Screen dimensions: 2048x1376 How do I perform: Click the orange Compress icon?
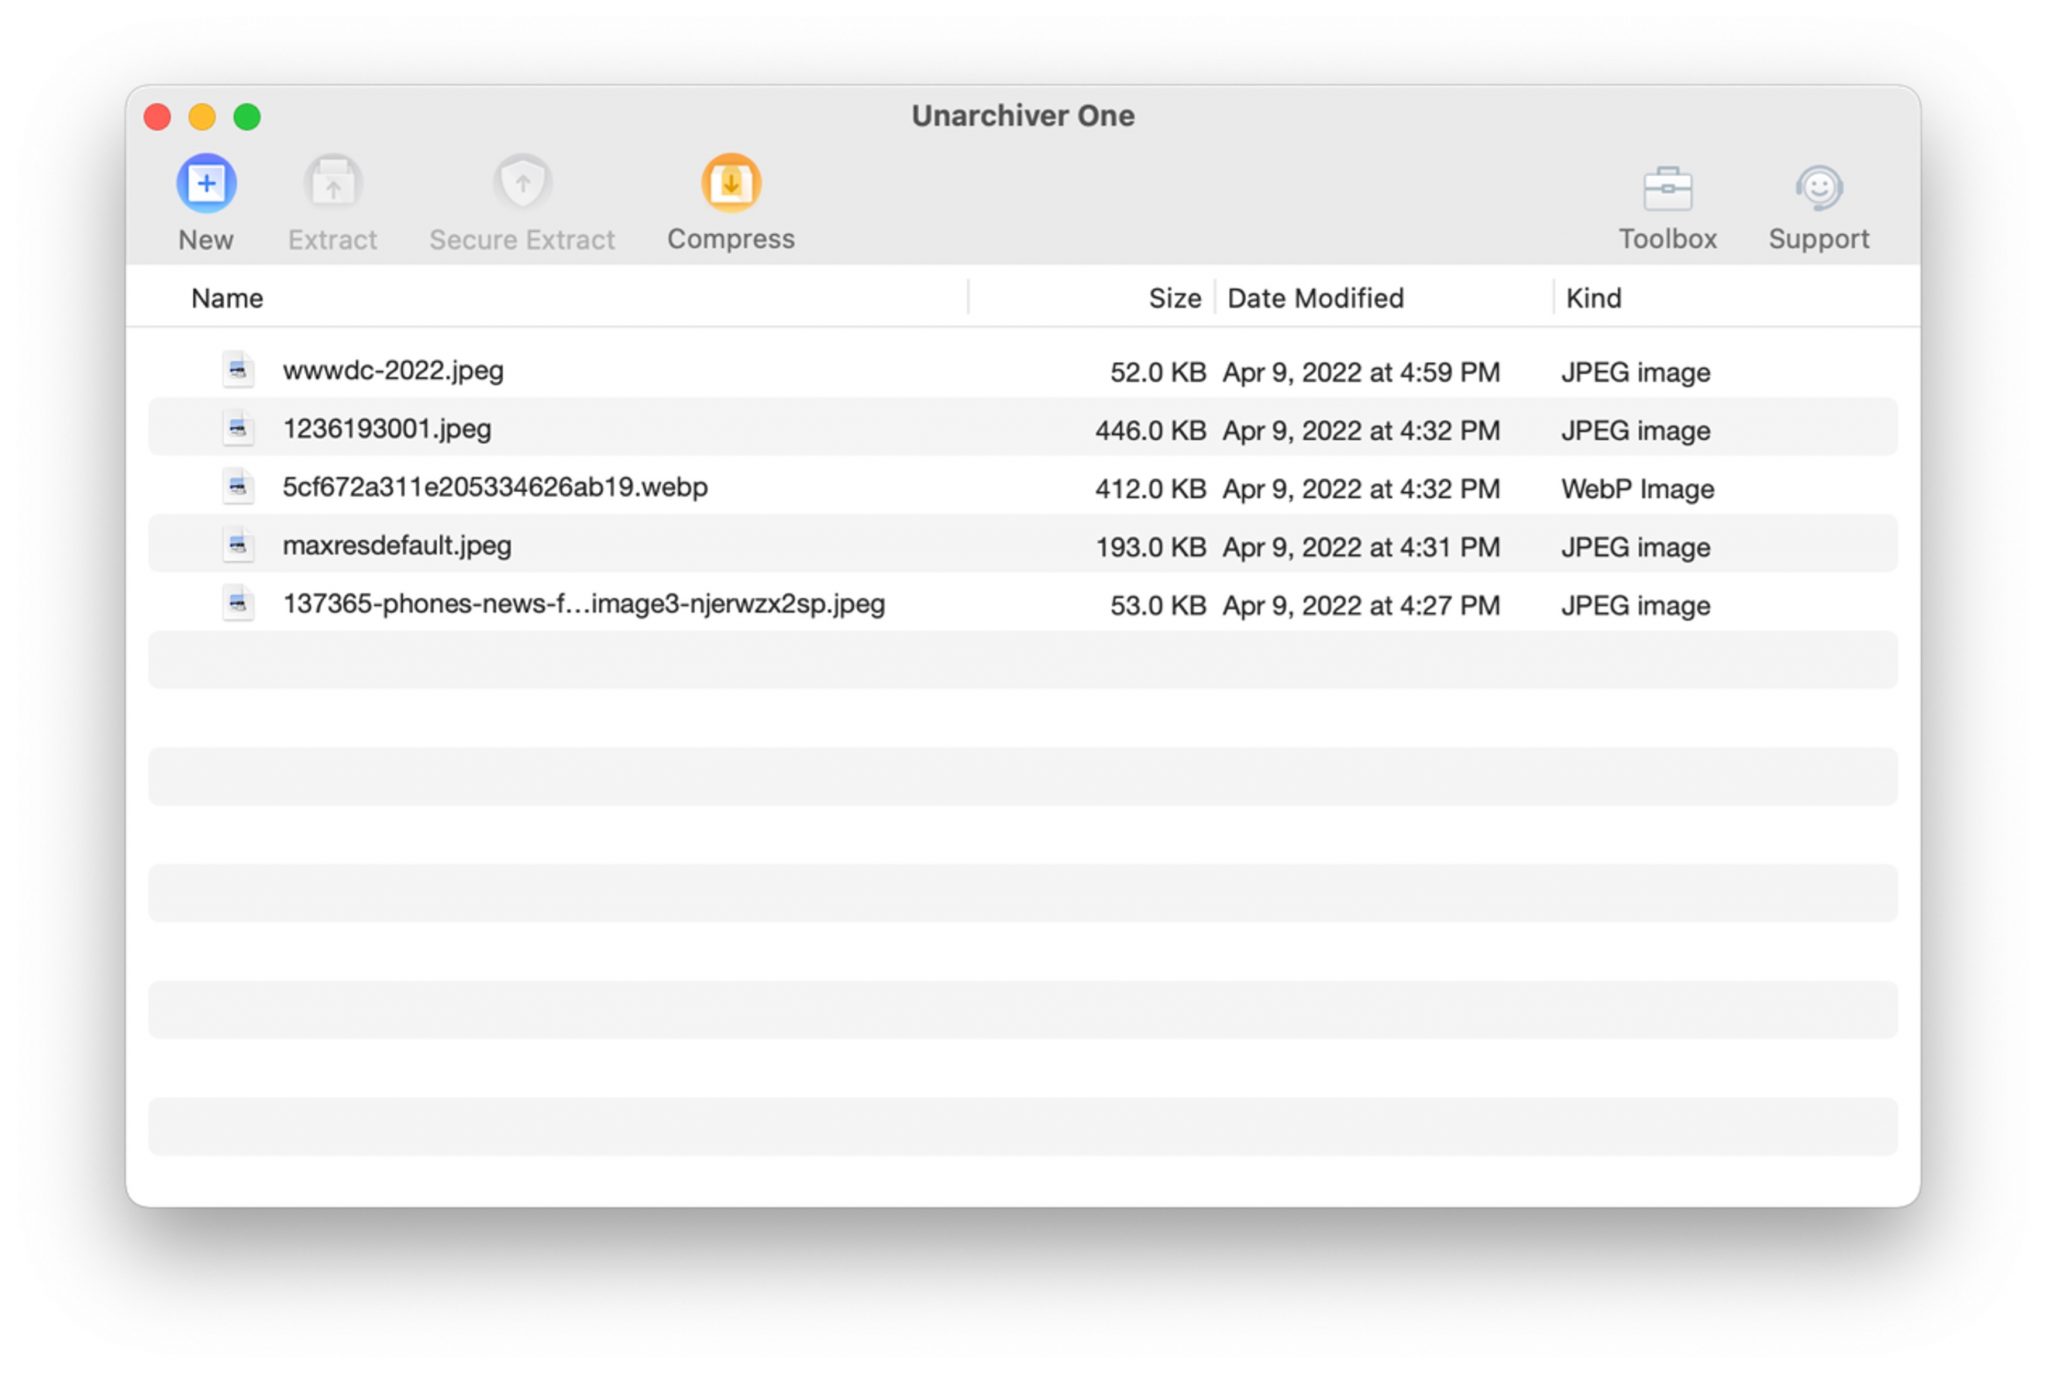tap(731, 184)
